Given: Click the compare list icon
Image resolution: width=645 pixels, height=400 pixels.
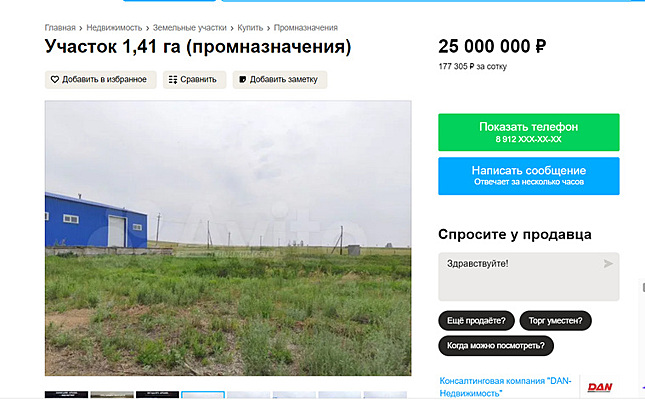Looking at the screenshot, I should pyautogui.click(x=173, y=79).
